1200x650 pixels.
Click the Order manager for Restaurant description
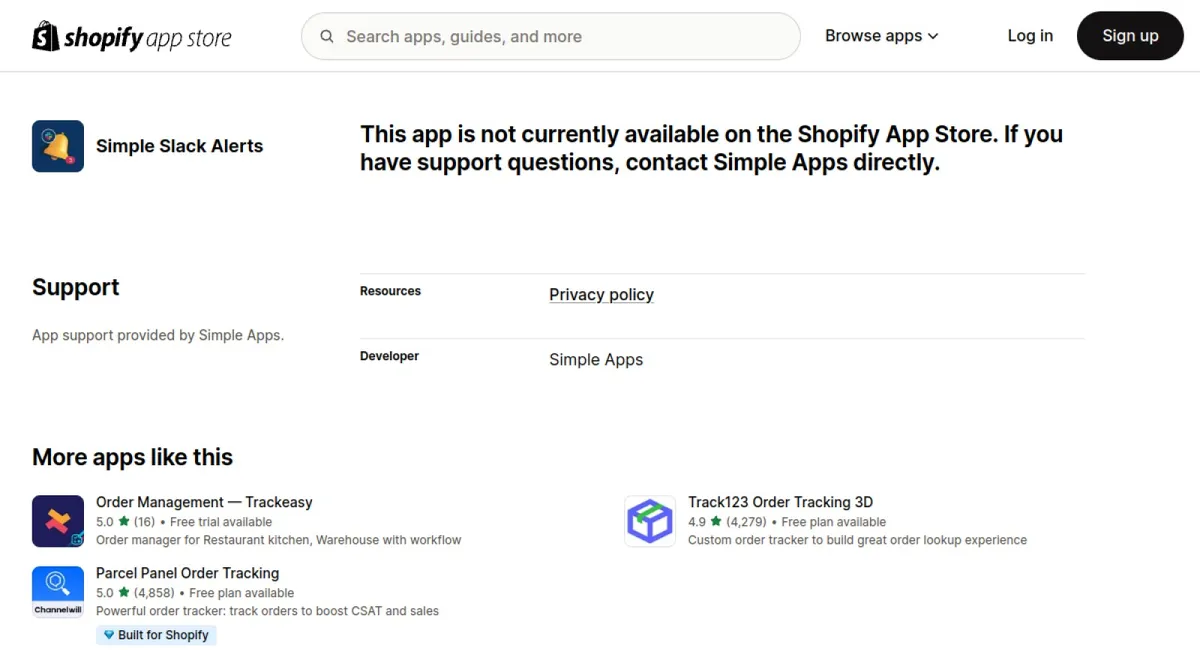[279, 540]
